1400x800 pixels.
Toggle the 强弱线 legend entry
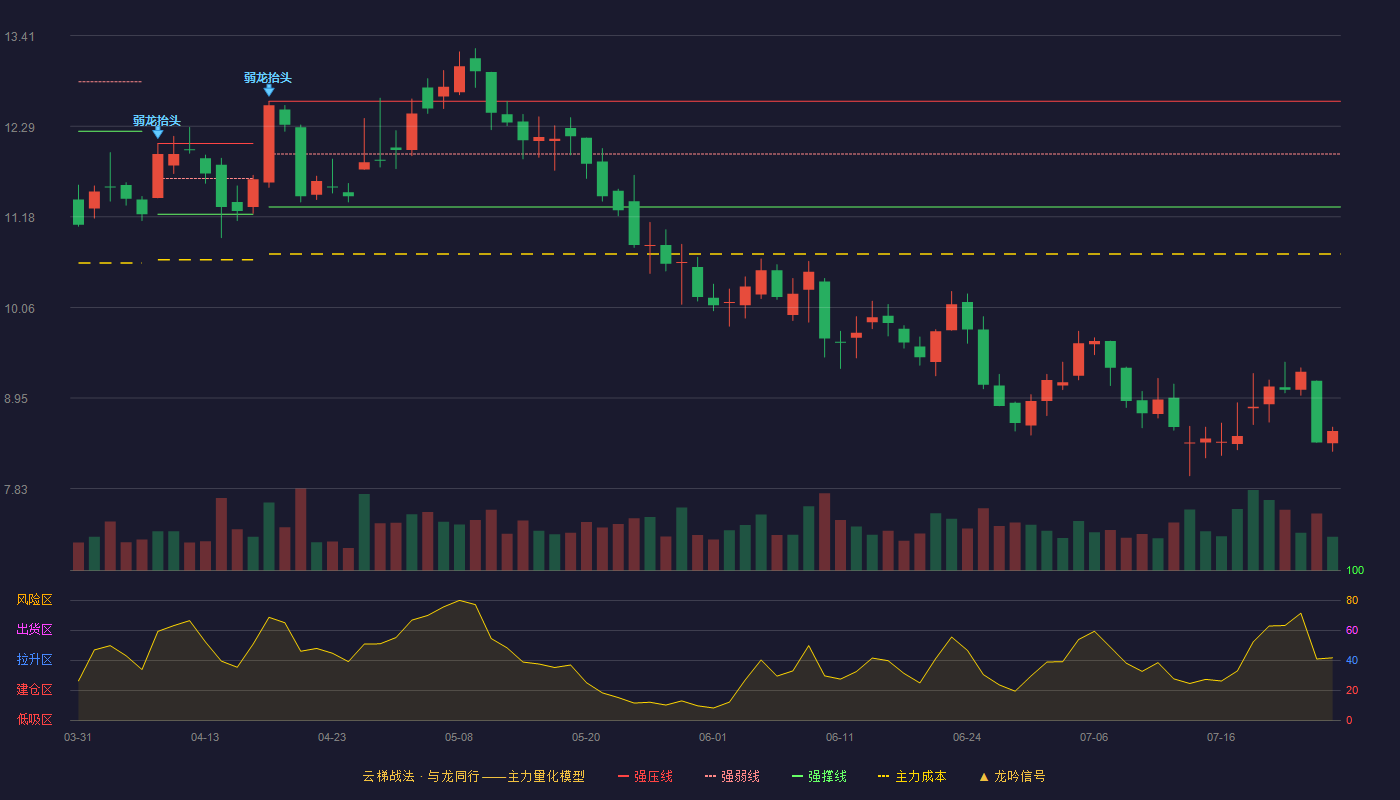[732, 776]
